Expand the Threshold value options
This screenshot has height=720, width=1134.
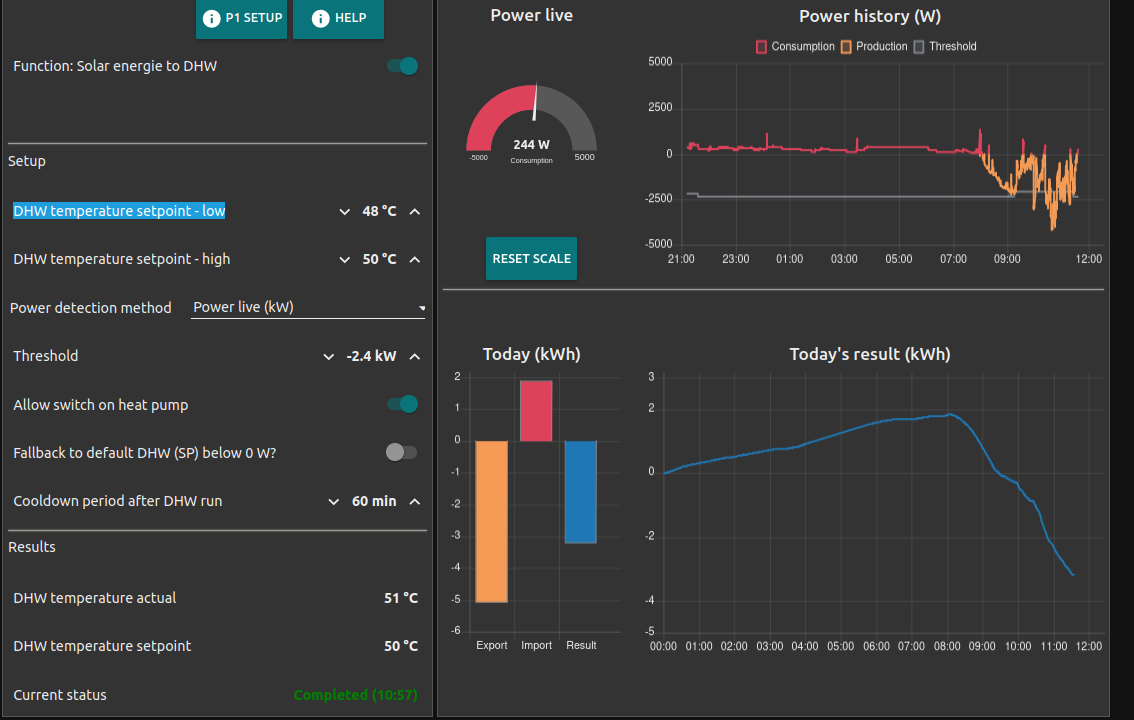click(328, 356)
